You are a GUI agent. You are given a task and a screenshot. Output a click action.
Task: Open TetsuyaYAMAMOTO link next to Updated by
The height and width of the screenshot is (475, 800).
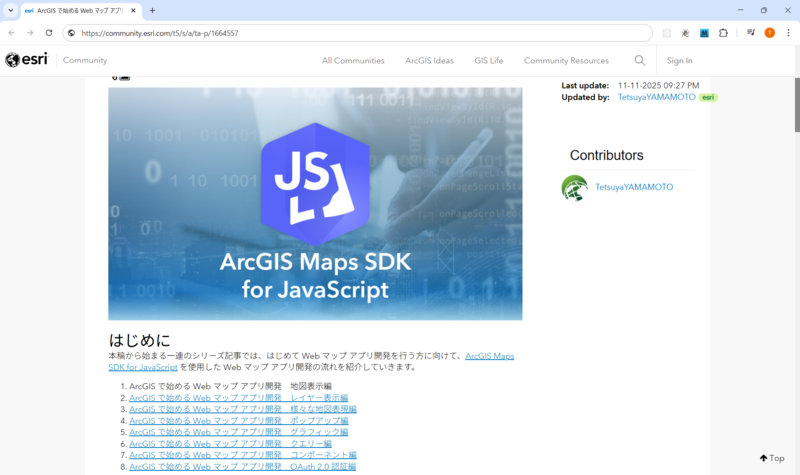656,97
